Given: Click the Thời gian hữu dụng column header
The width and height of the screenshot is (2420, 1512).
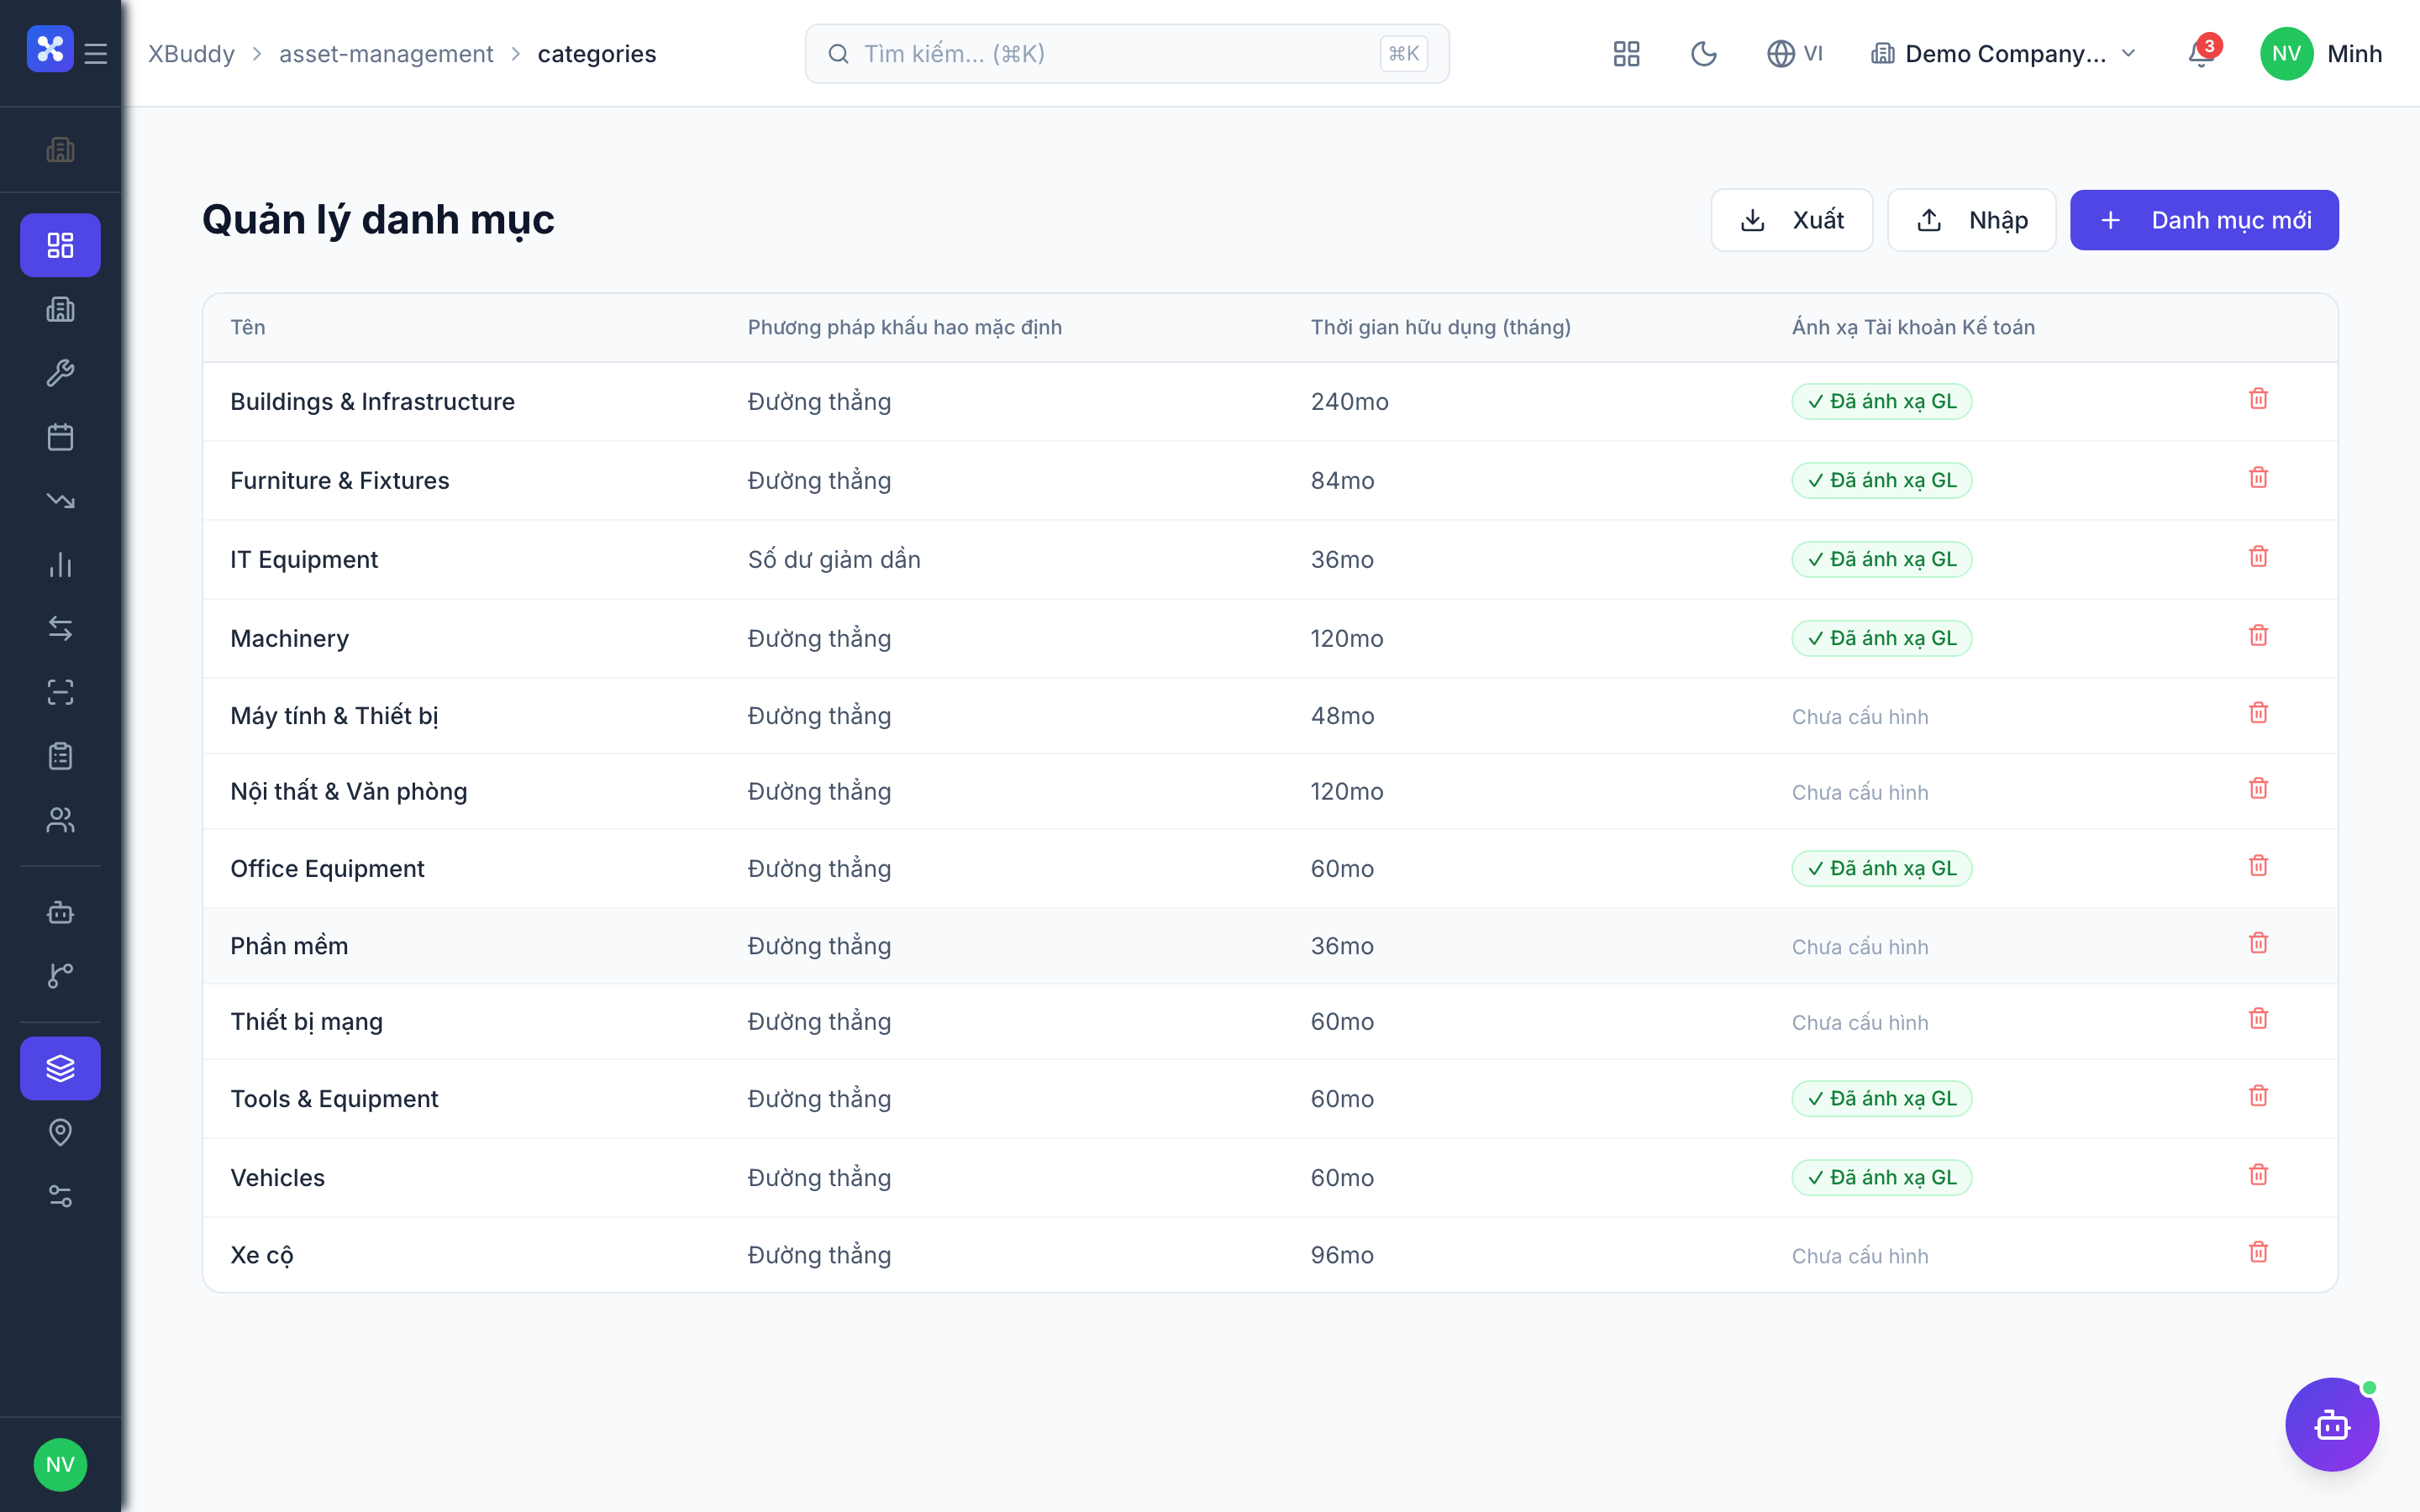Looking at the screenshot, I should pyautogui.click(x=1441, y=327).
